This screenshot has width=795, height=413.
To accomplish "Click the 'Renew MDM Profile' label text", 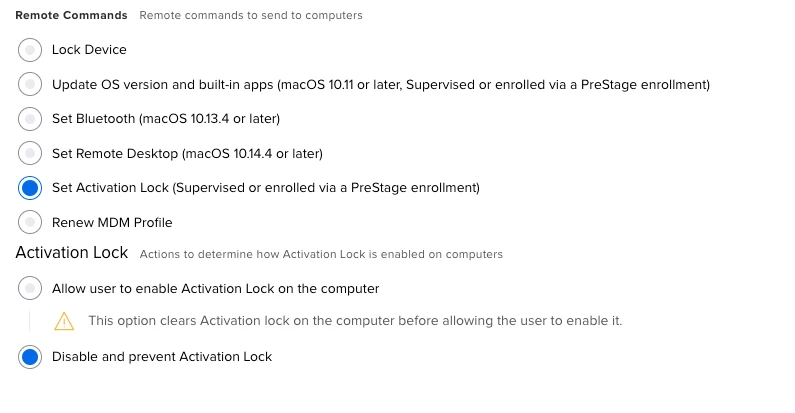I will (x=112, y=222).
